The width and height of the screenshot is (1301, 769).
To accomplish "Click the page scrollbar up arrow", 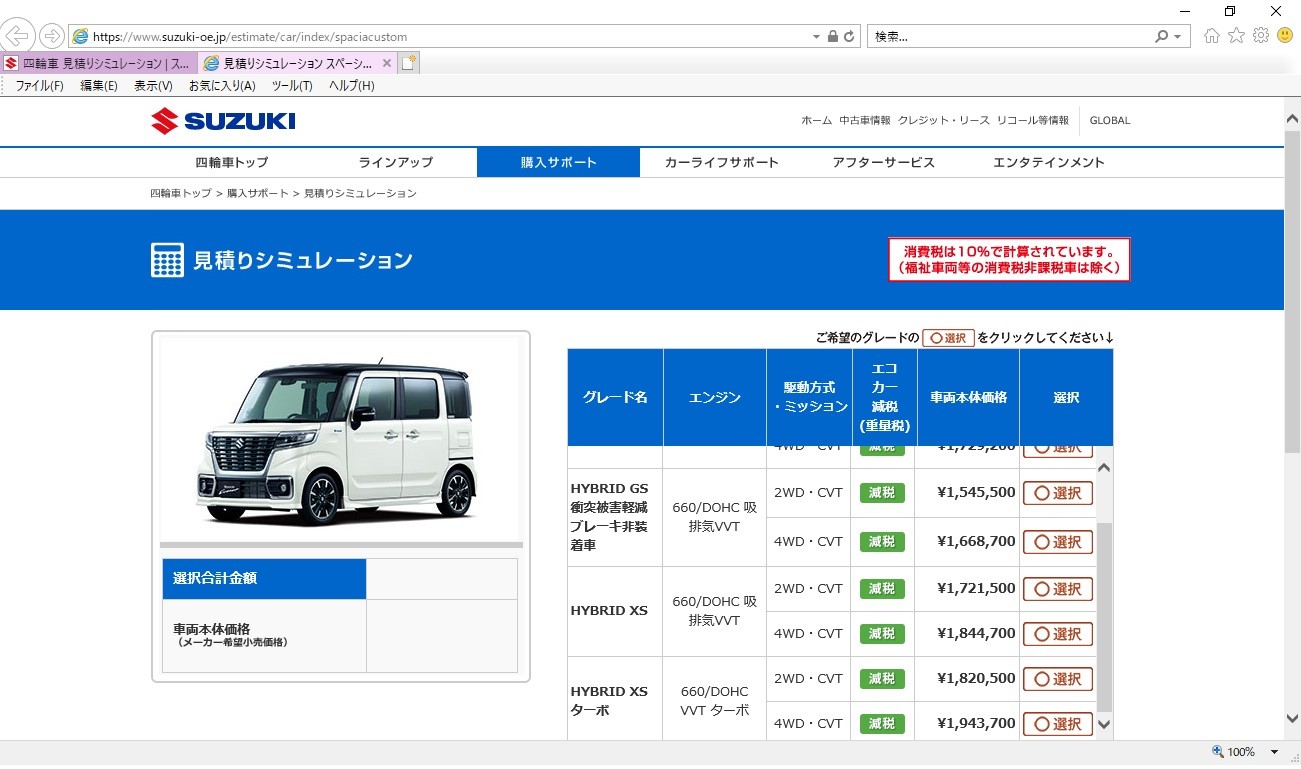I will (1291, 117).
